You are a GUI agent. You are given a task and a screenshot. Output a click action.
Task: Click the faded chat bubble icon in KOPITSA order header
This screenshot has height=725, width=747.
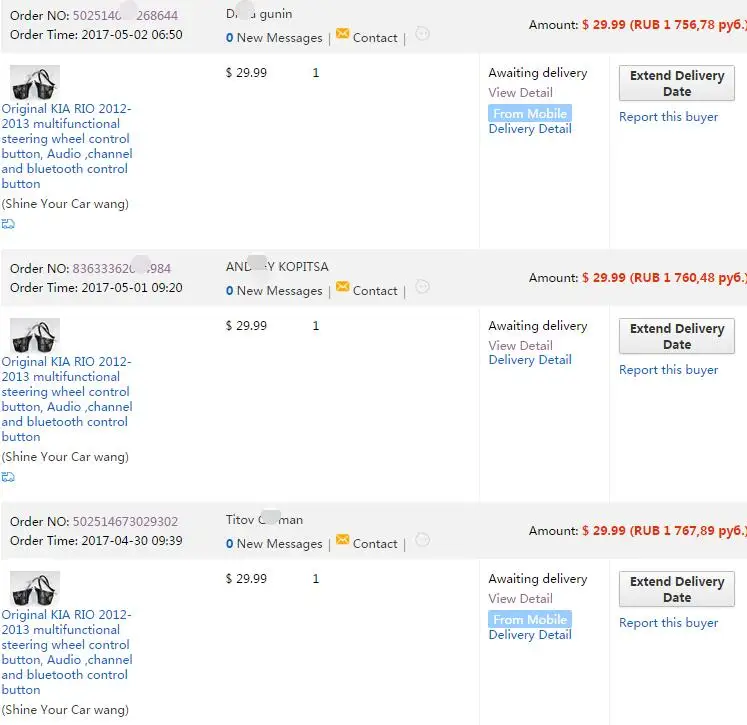[422, 287]
